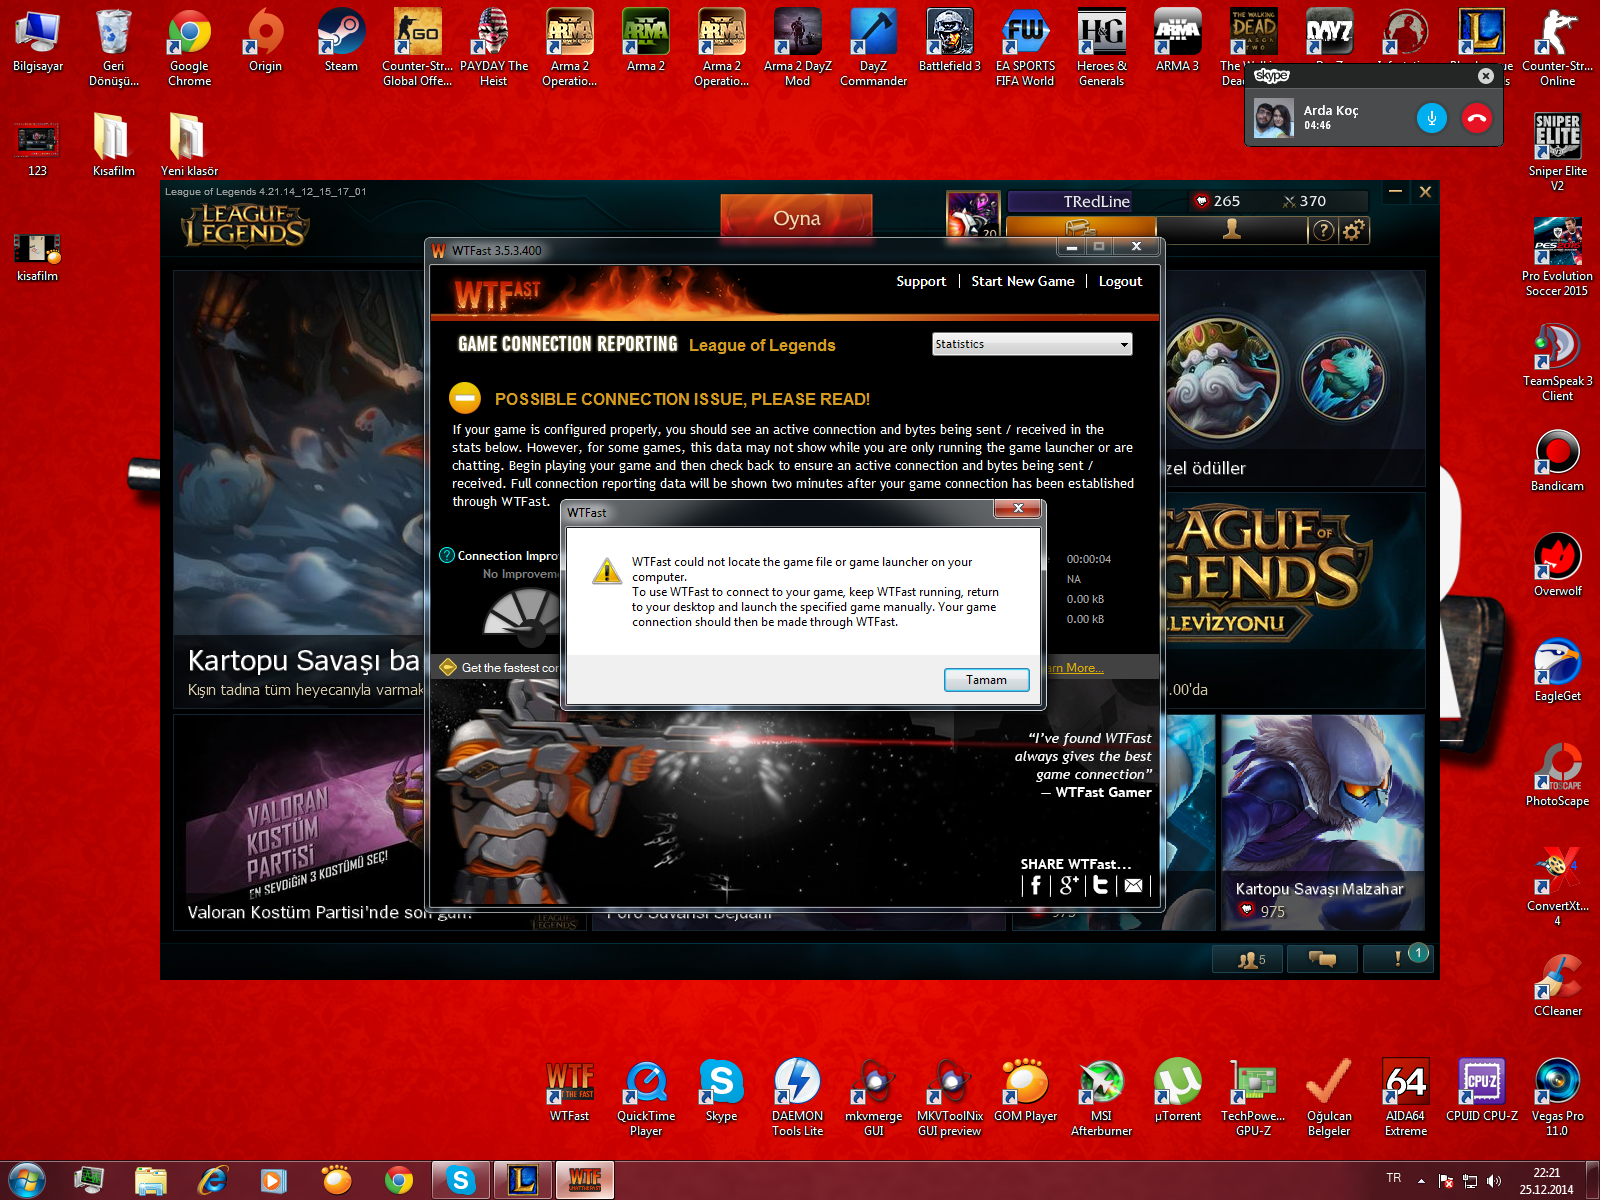Open notifications alert button in League client
The width and height of the screenshot is (1600, 1200).
click(x=1398, y=959)
